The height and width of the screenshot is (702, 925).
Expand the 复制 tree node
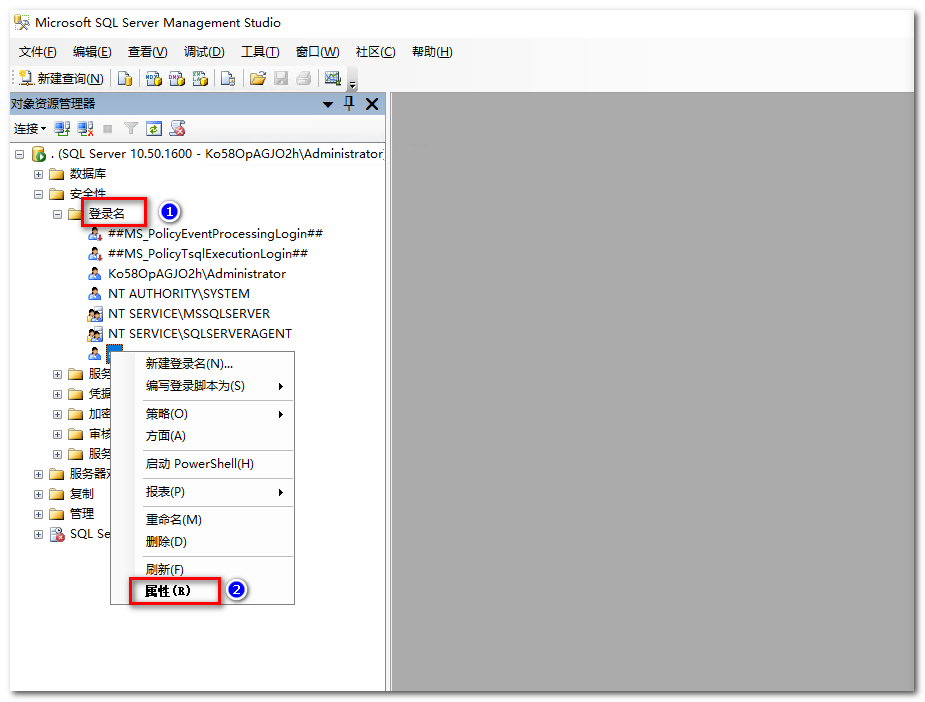[x=39, y=494]
